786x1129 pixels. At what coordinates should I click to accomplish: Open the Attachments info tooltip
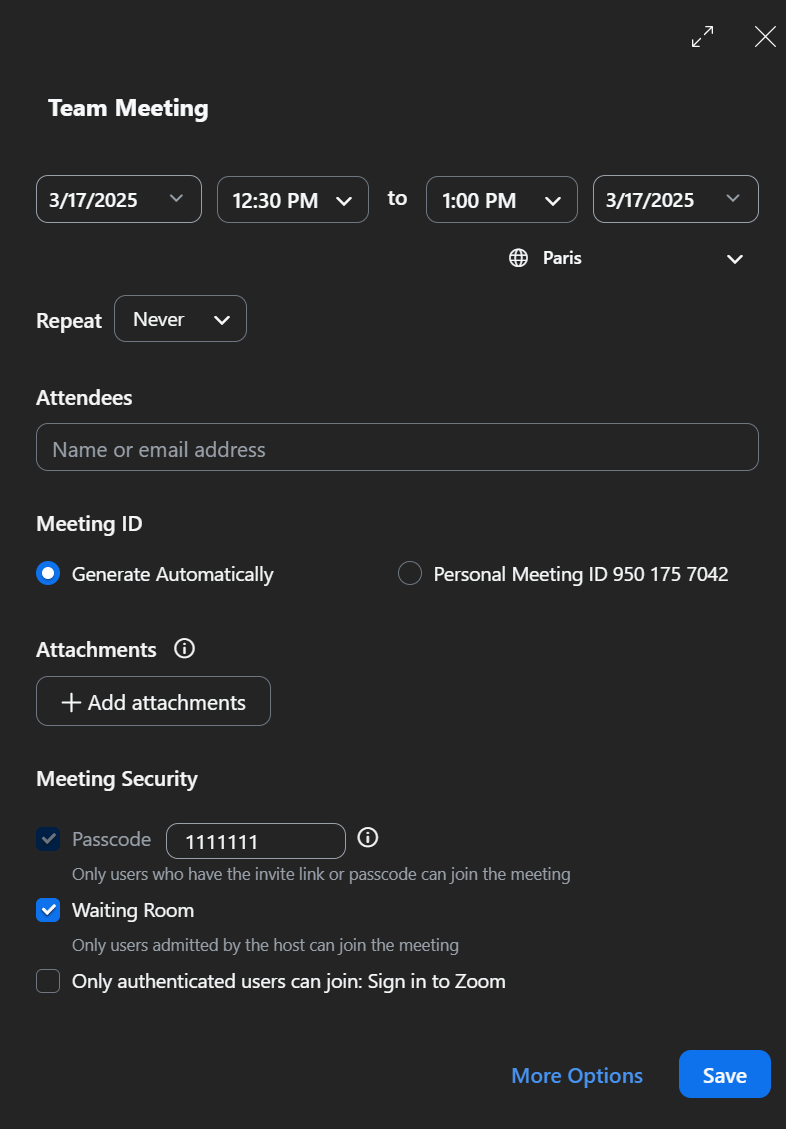tap(184, 649)
